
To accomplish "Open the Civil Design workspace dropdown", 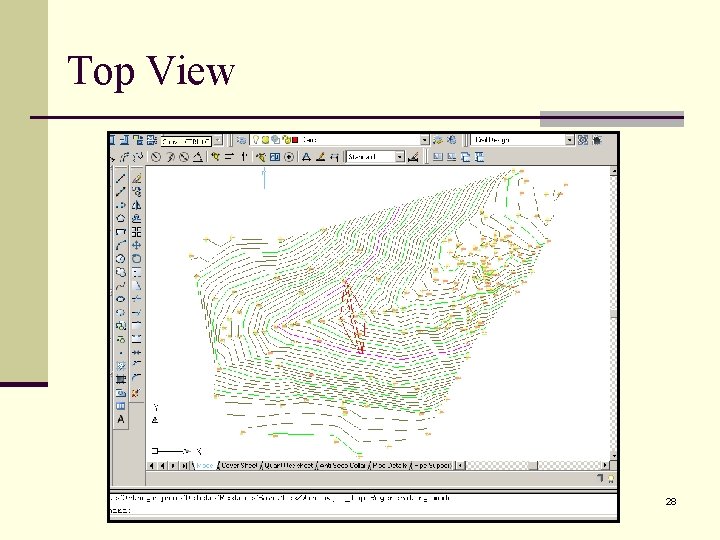I will (569, 140).
